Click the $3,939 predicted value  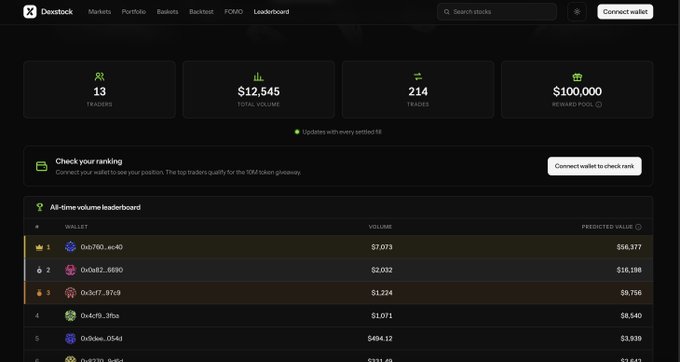(x=631, y=339)
